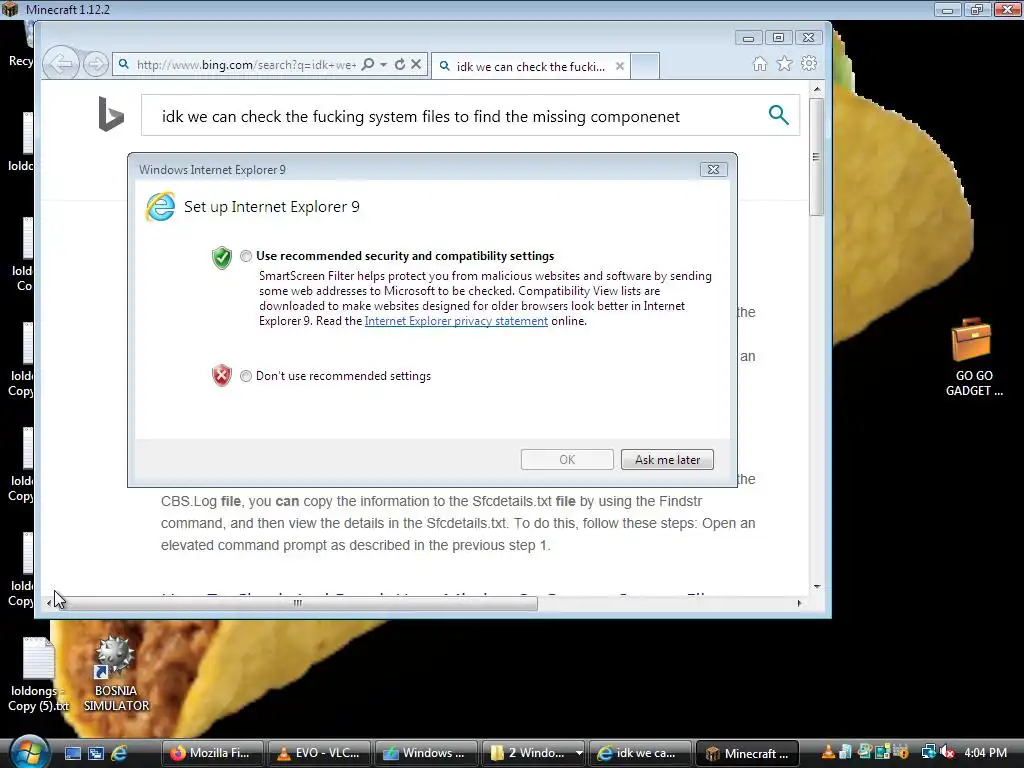Click the muted volume tray icon

948,752
